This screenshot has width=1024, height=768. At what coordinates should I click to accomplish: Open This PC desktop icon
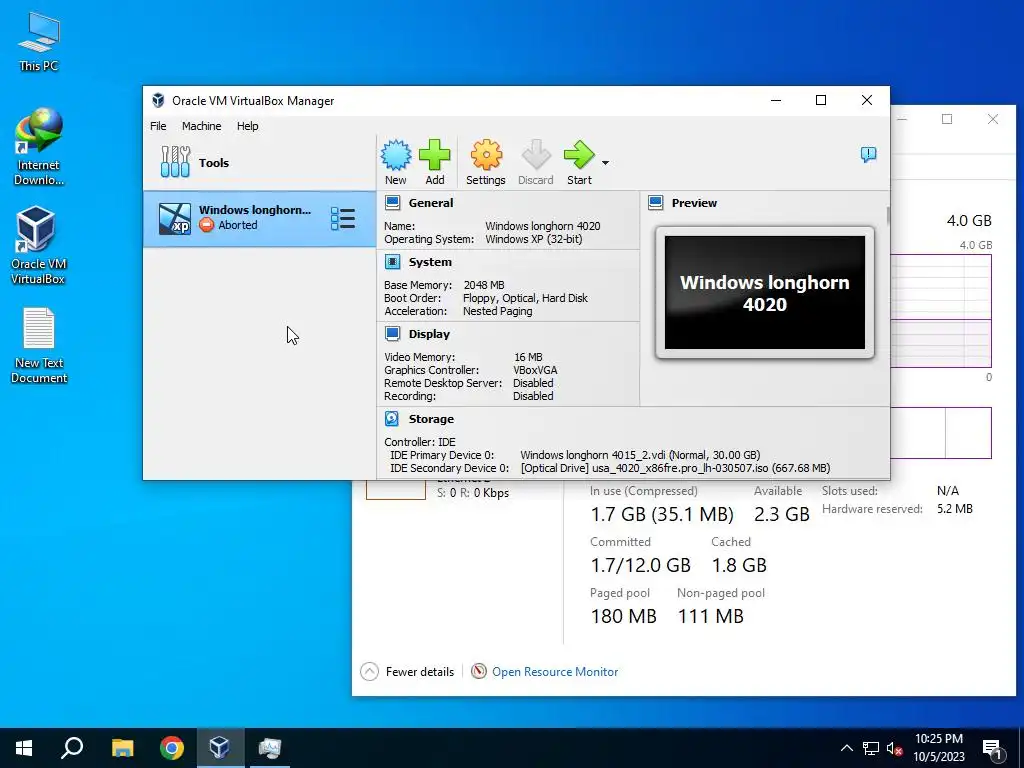(39, 42)
